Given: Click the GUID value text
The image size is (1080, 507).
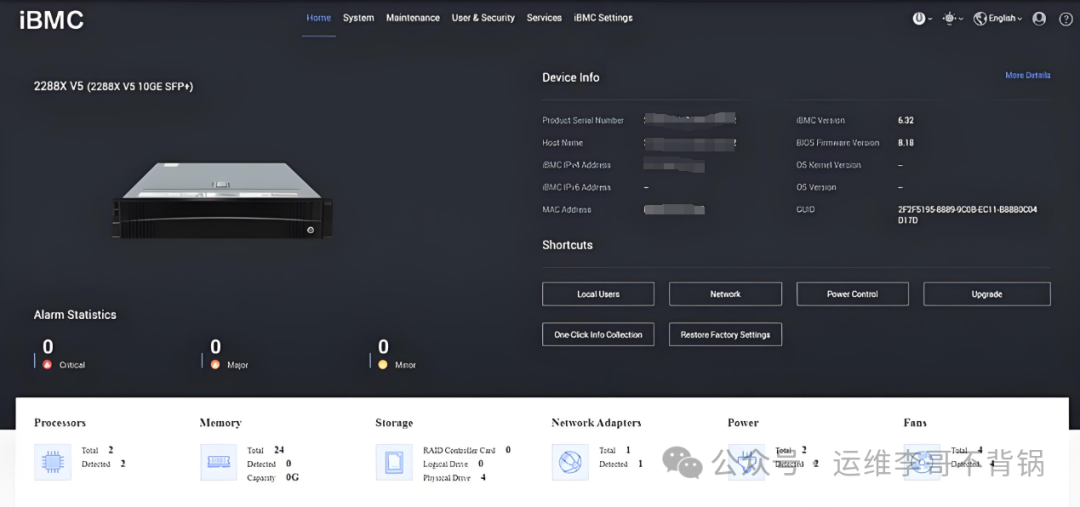Looking at the screenshot, I should pyautogui.click(x=967, y=215).
